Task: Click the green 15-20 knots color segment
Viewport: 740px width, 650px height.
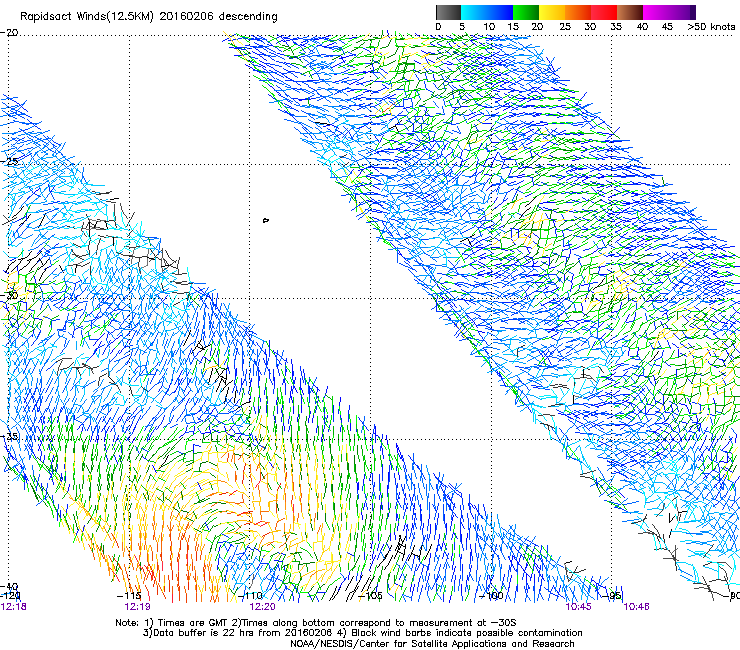Action: point(526,12)
